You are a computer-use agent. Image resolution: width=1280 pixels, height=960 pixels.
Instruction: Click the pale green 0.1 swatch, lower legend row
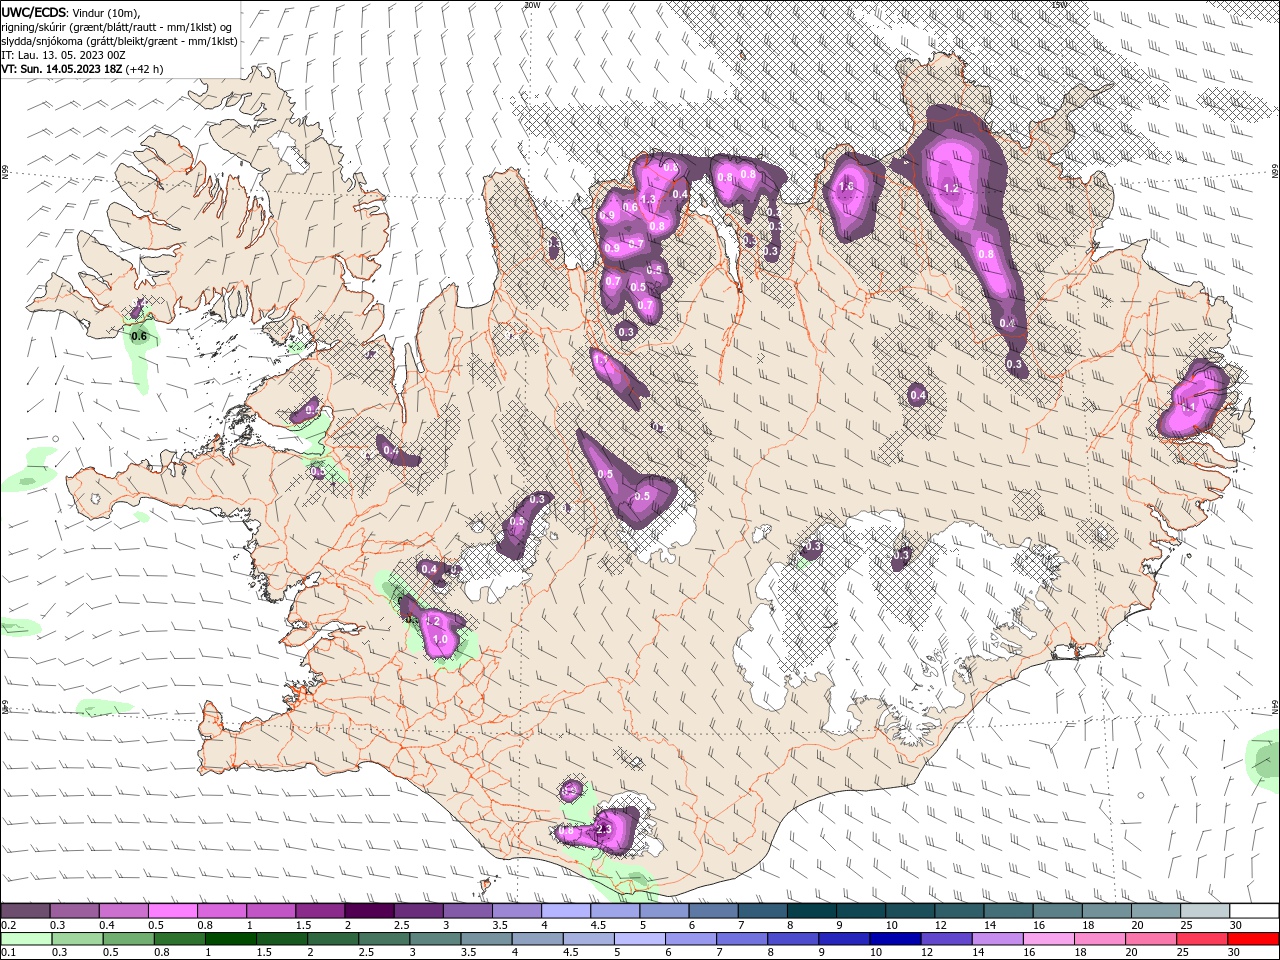point(26,939)
